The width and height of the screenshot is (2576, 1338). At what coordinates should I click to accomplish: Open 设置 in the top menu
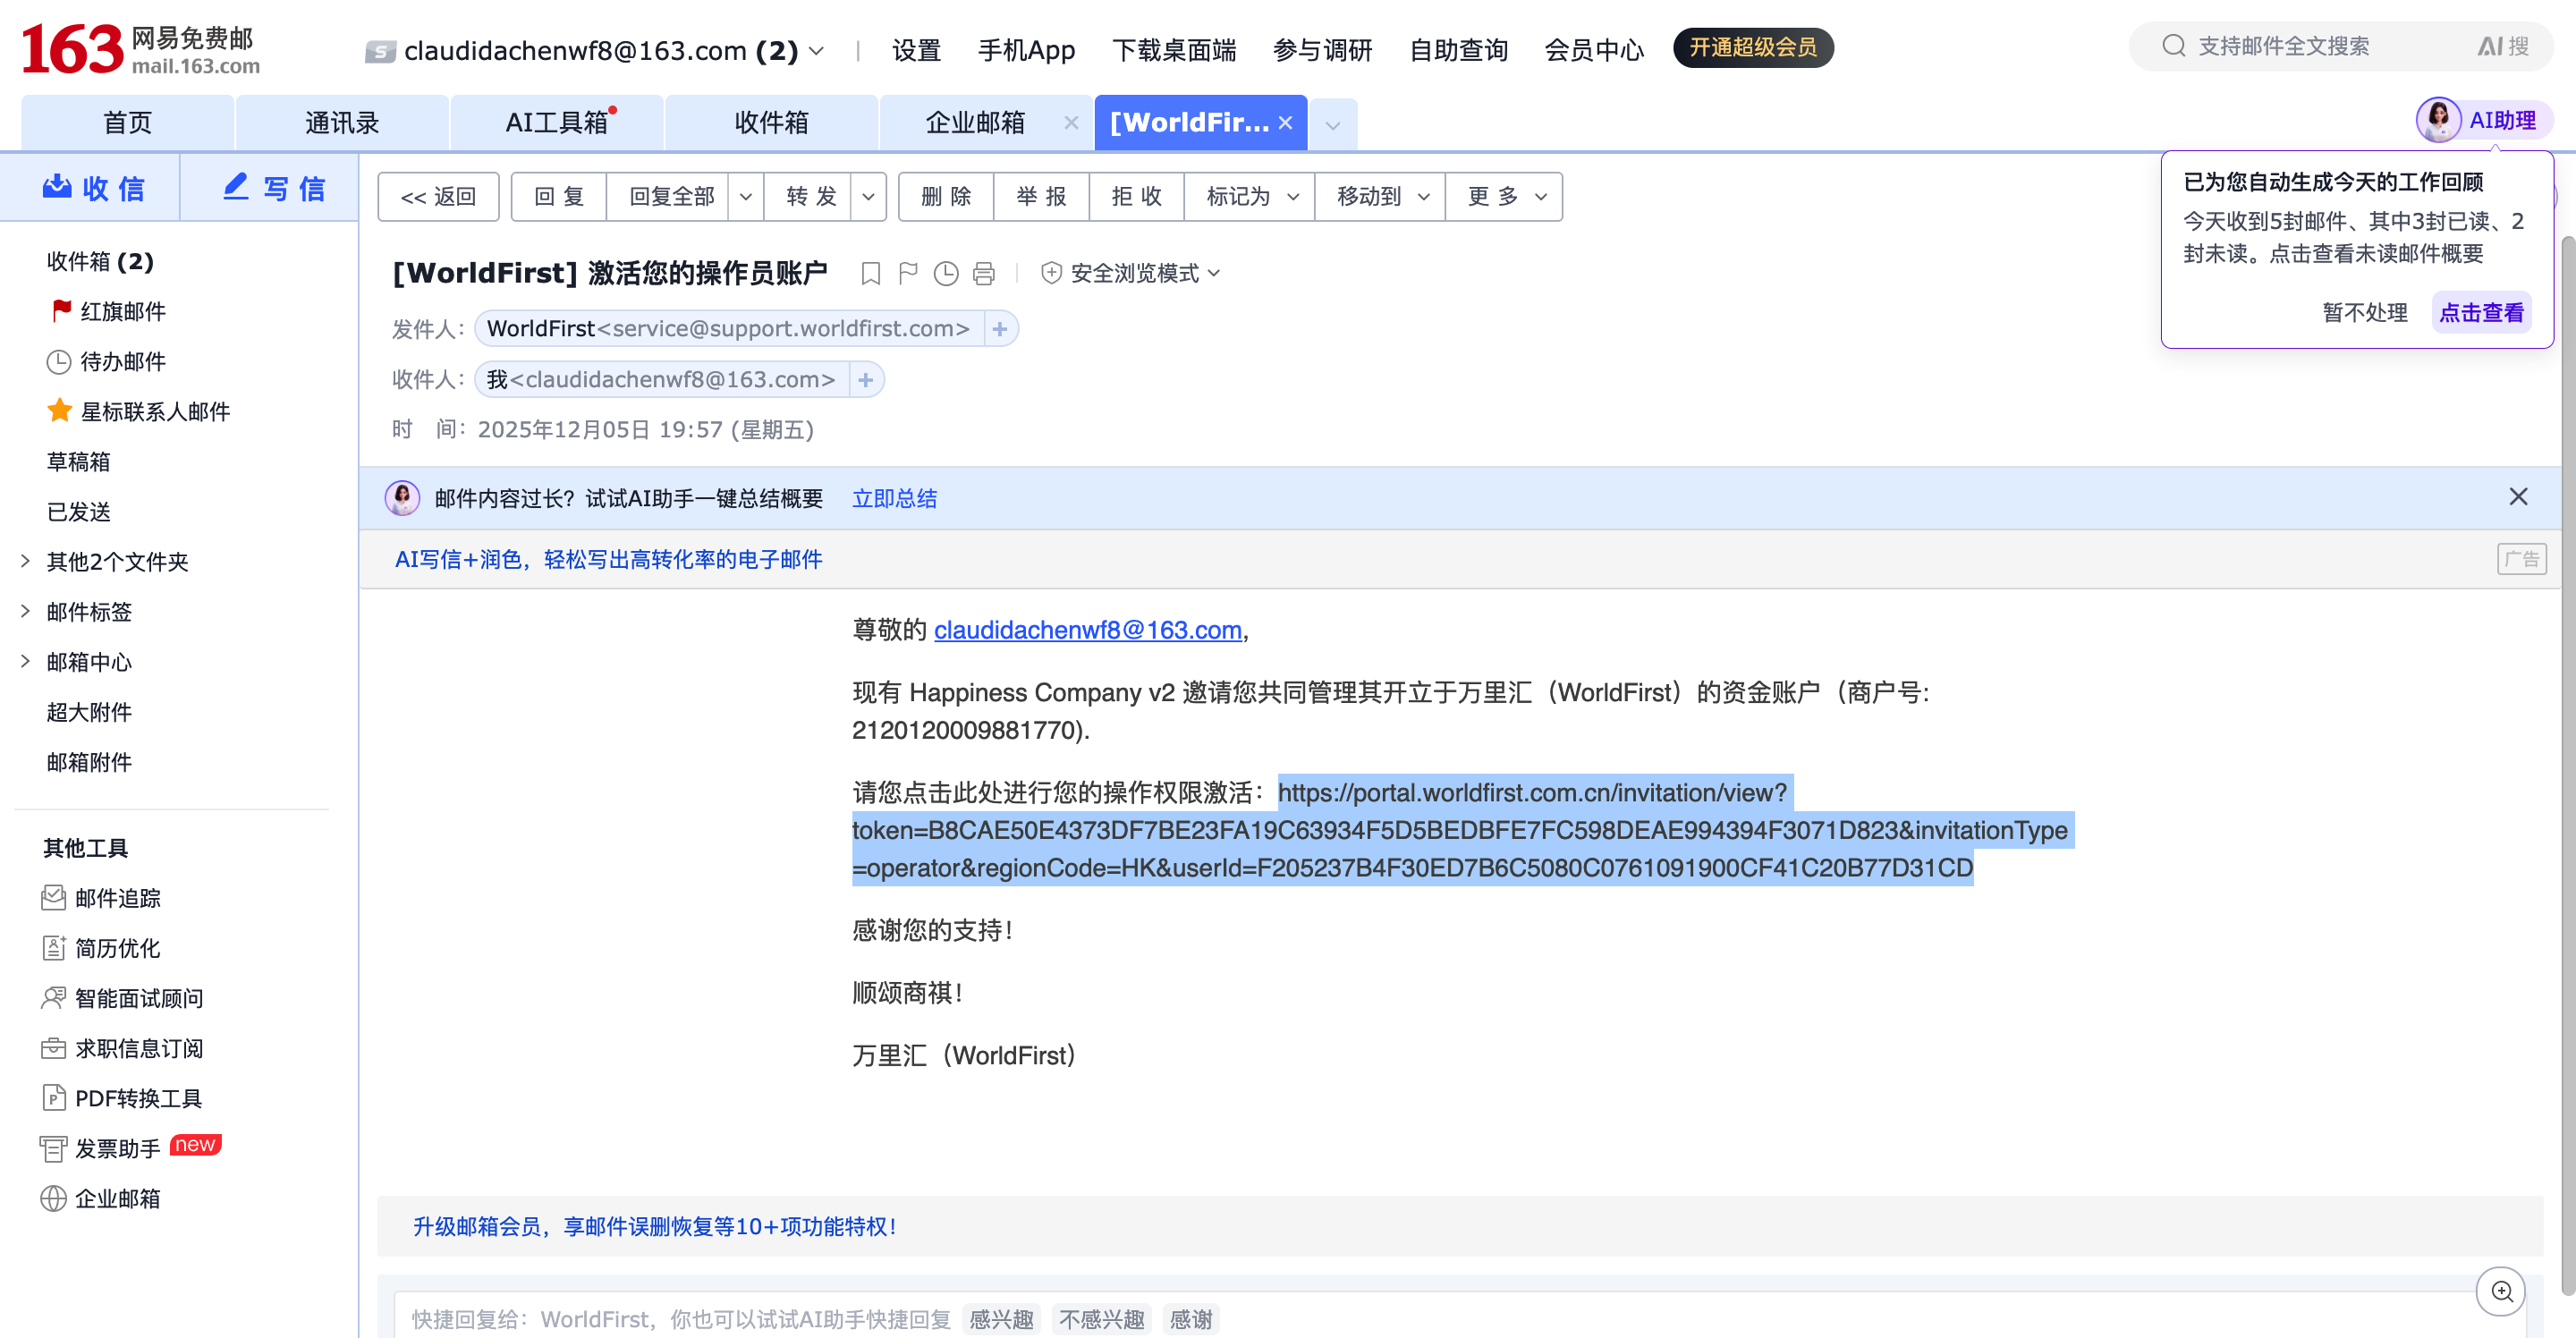[917, 50]
